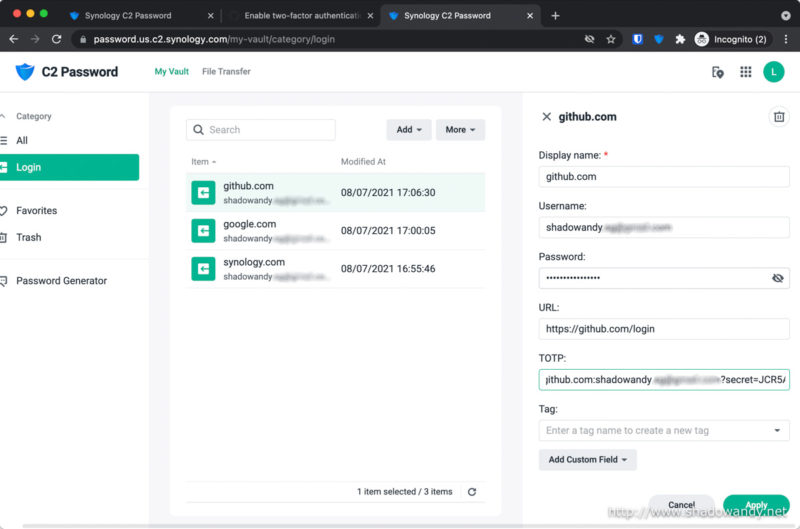
Task: Click the Cancel button
Action: tap(681, 505)
